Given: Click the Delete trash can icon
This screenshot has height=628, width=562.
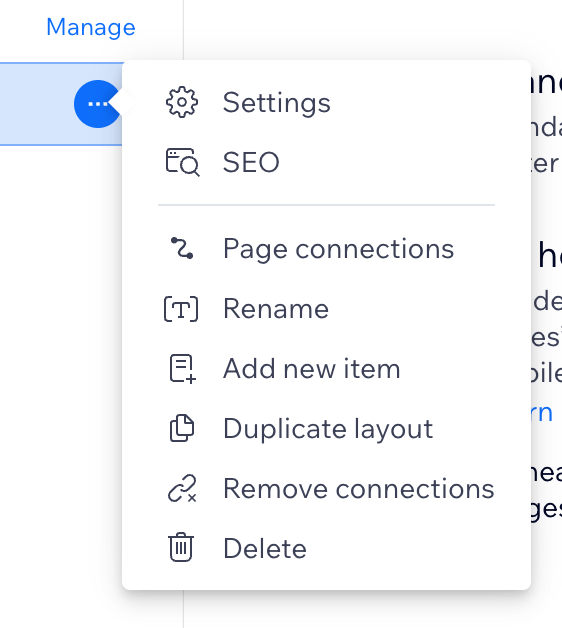Looking at the screenshot, I should click(181, 547).
